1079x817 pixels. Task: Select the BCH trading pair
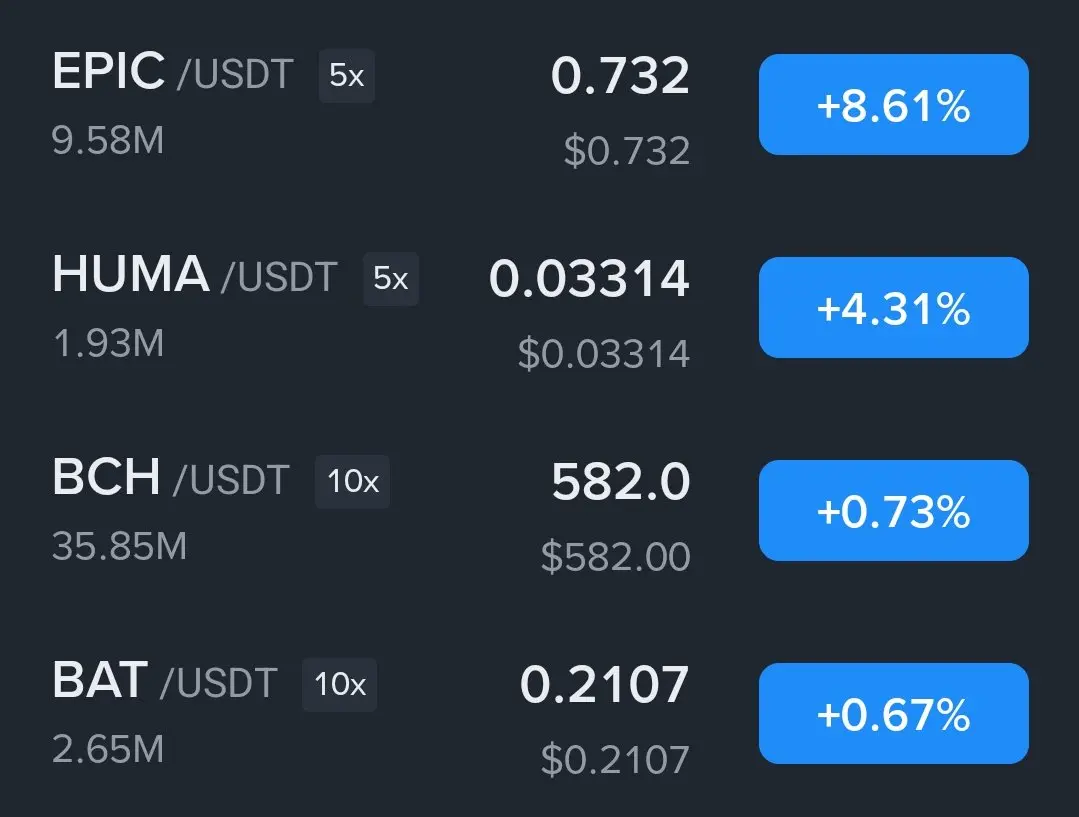(106, 479)
